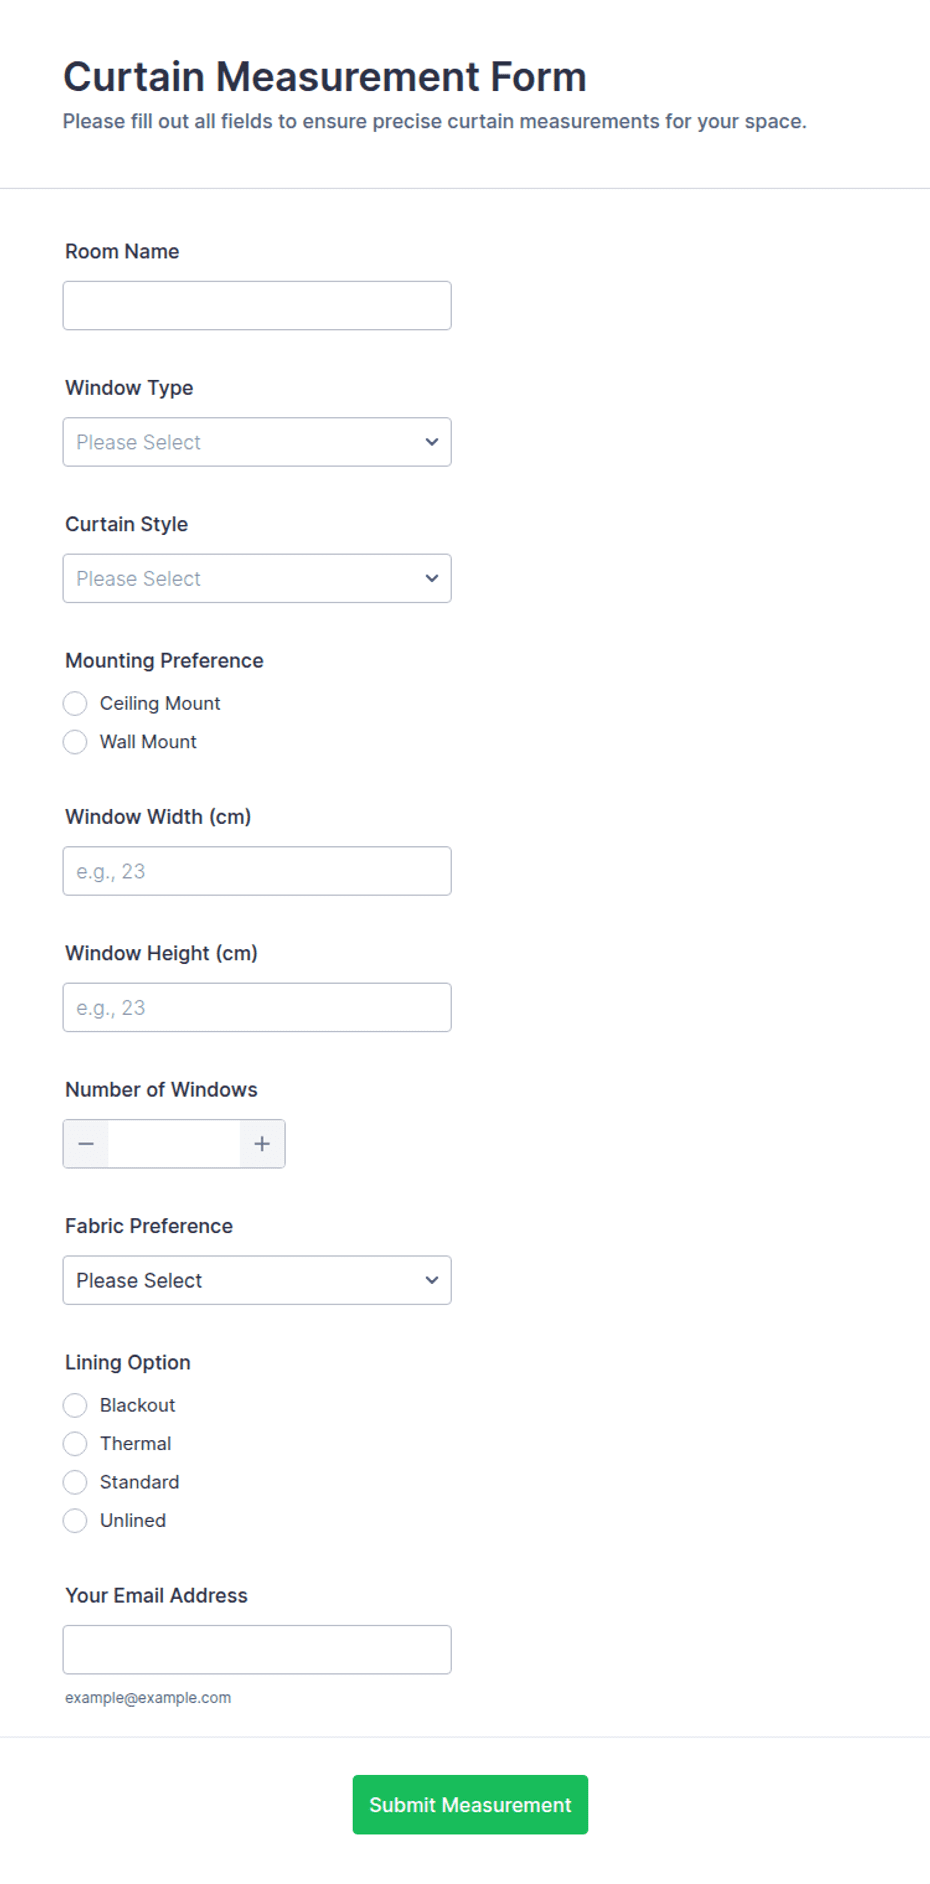Open the Curtain Style dropdown

click(x=257, y=578)
